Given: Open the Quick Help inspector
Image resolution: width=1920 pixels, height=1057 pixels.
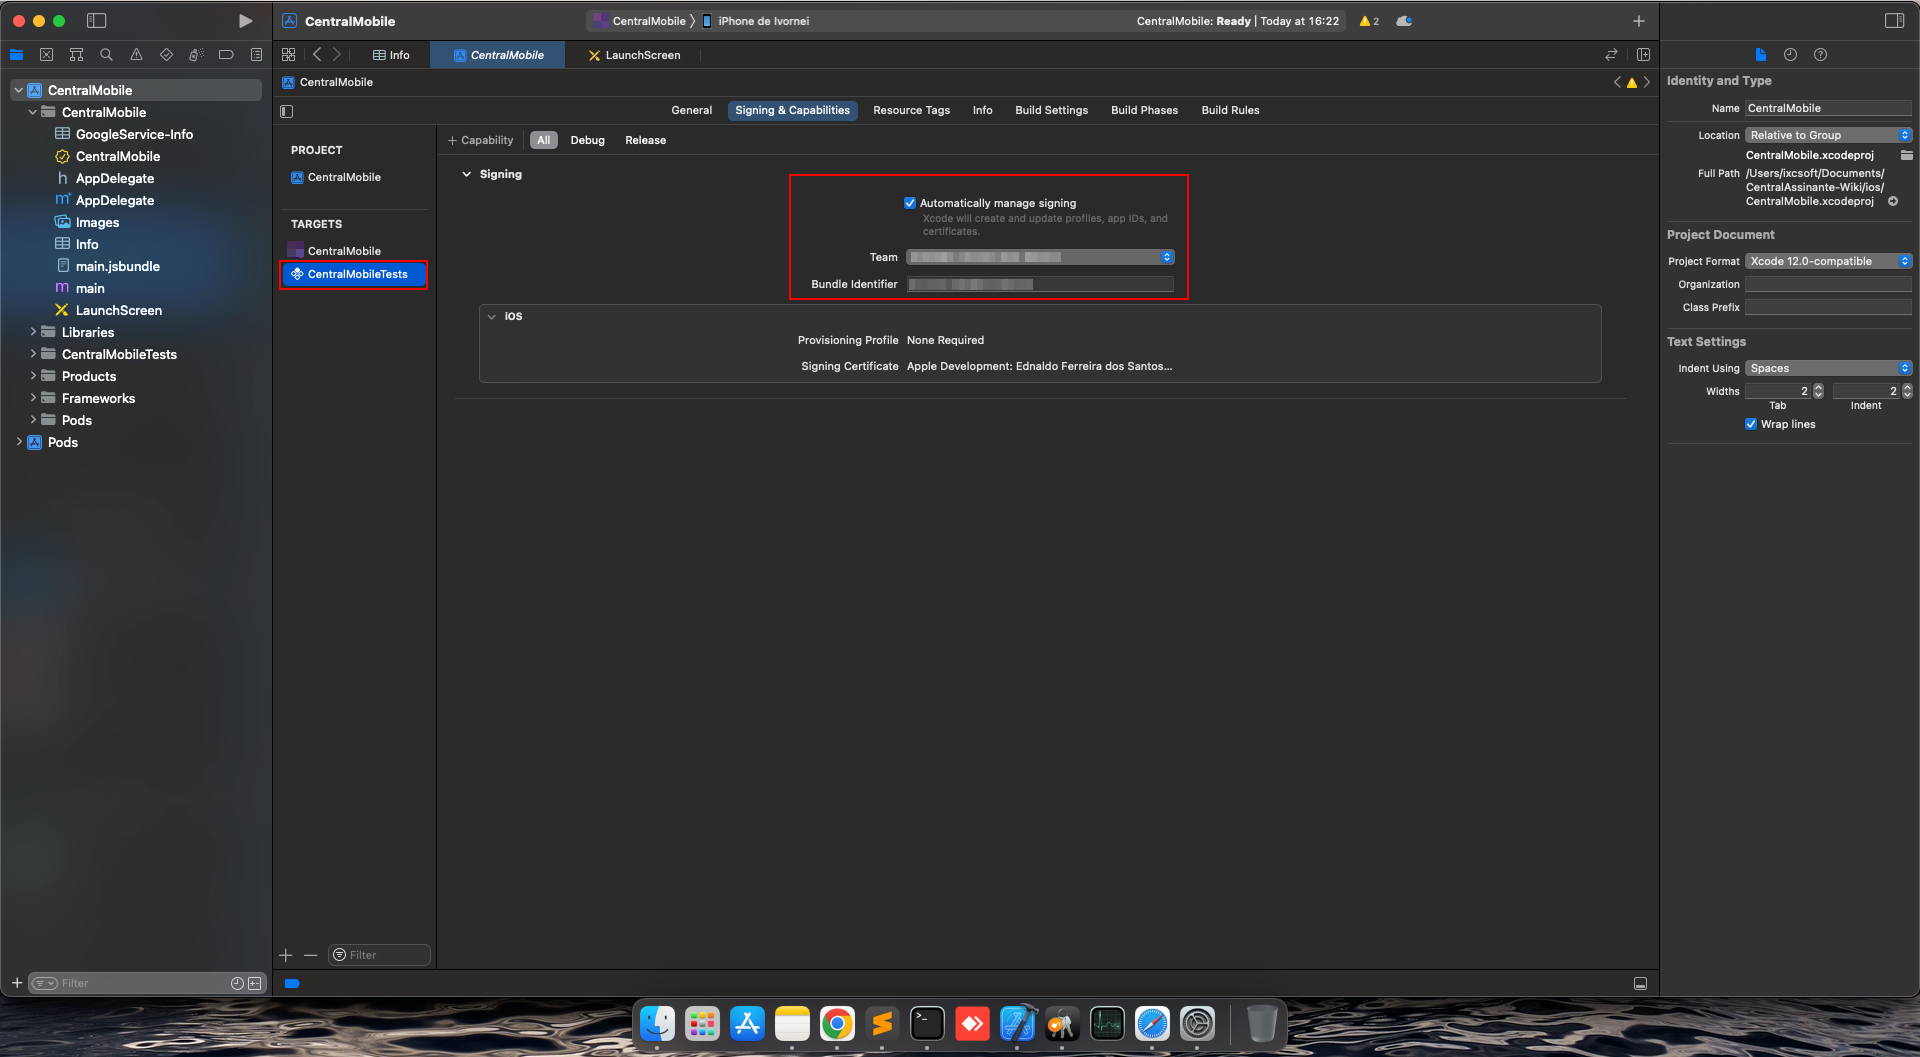Looking at the screenshot, I should pos(1820,55).
